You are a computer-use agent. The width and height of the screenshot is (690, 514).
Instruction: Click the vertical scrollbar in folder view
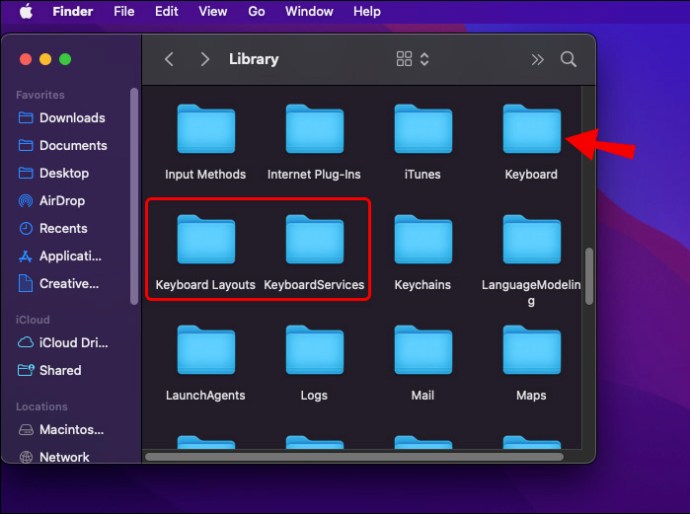[588, 275]
